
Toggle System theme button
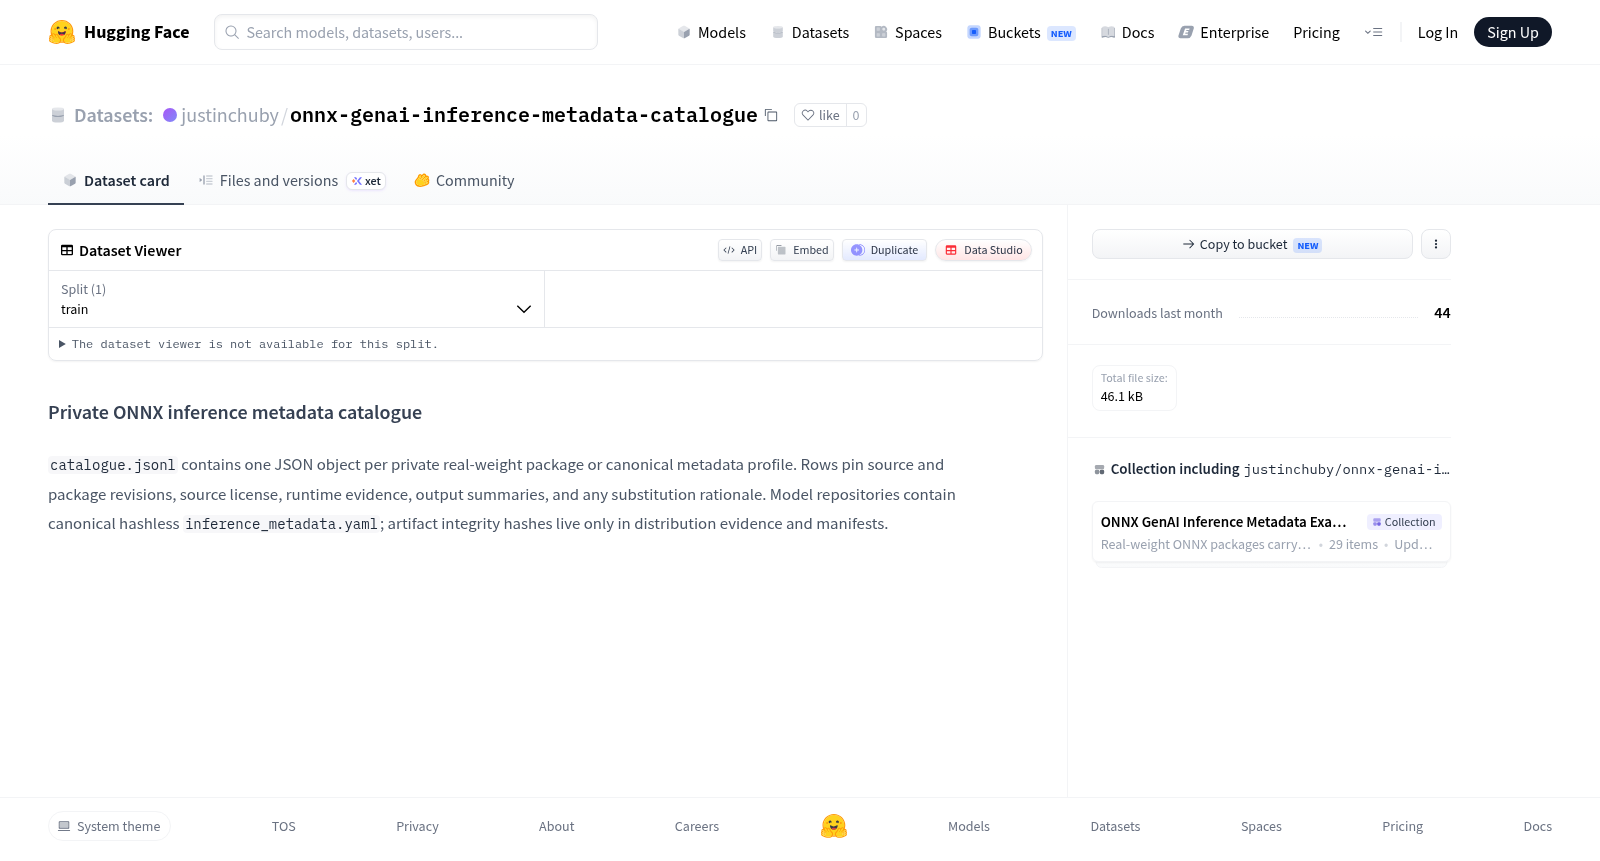pyautogui.click(x=109, y=826)
